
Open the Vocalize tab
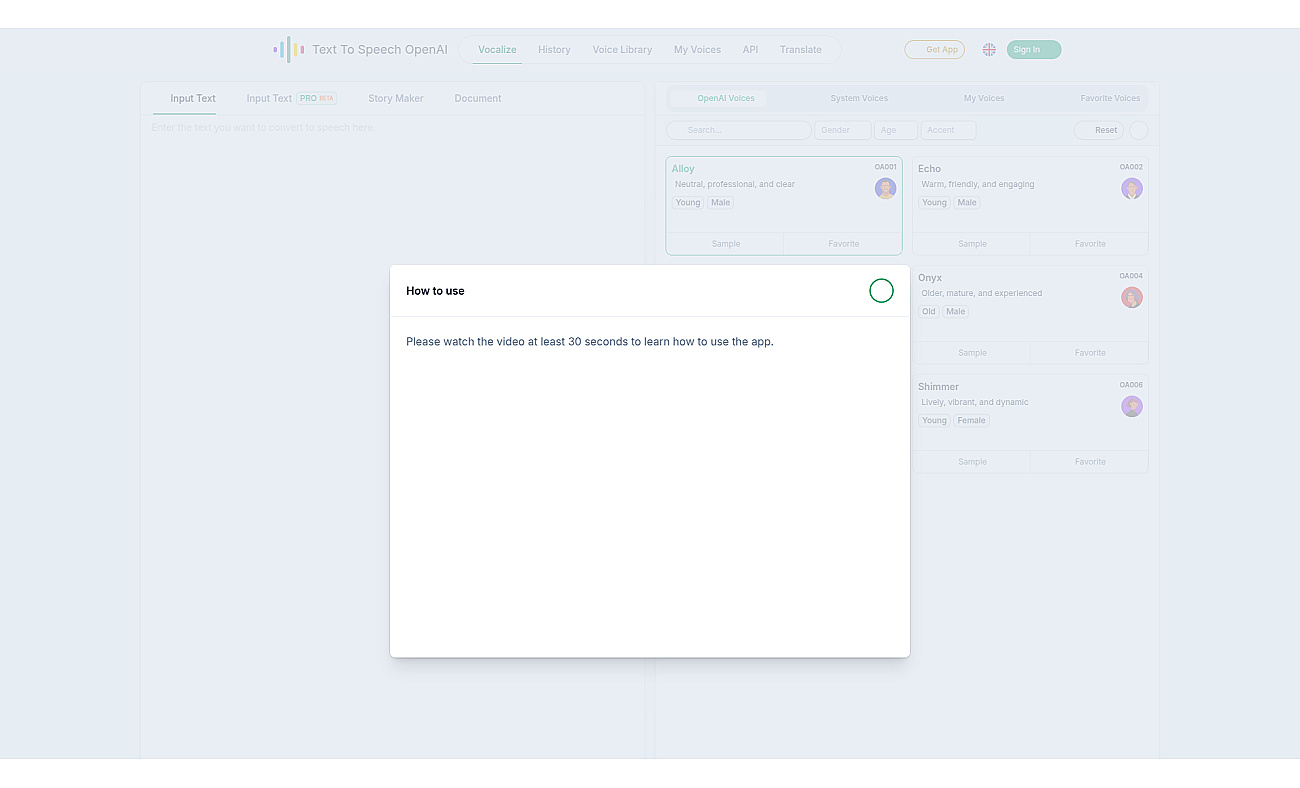497,50
